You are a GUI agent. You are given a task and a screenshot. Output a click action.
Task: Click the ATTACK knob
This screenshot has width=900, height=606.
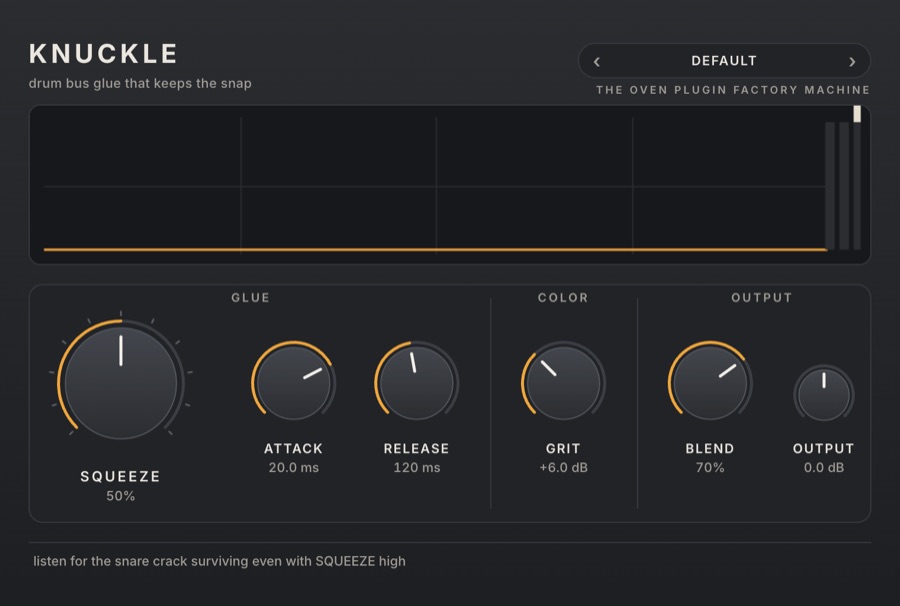point(293,383)
